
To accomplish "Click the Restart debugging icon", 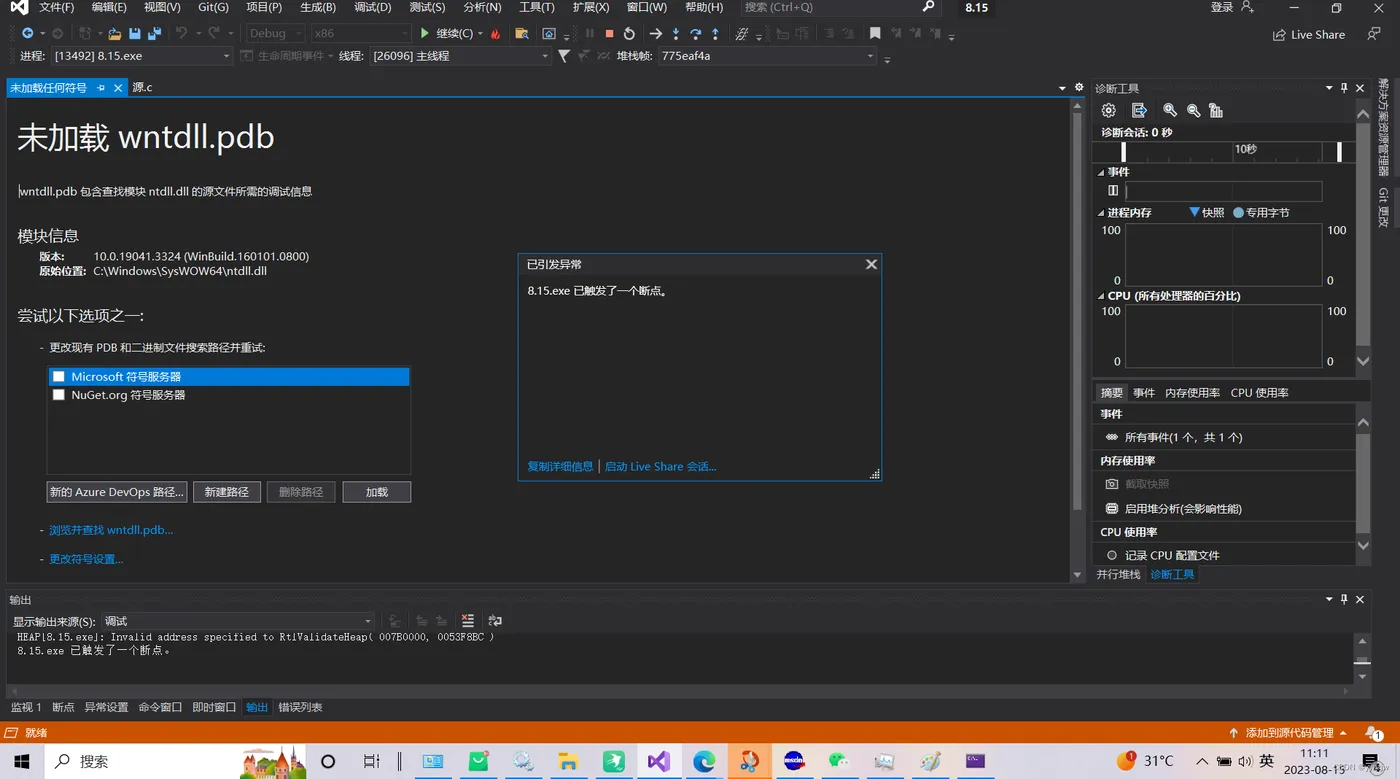I will tap(629, 34).
